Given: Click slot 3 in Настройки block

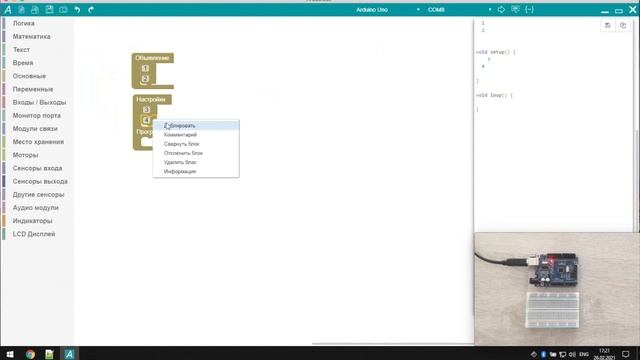Looking at the screenshot, I should [147, 109].
